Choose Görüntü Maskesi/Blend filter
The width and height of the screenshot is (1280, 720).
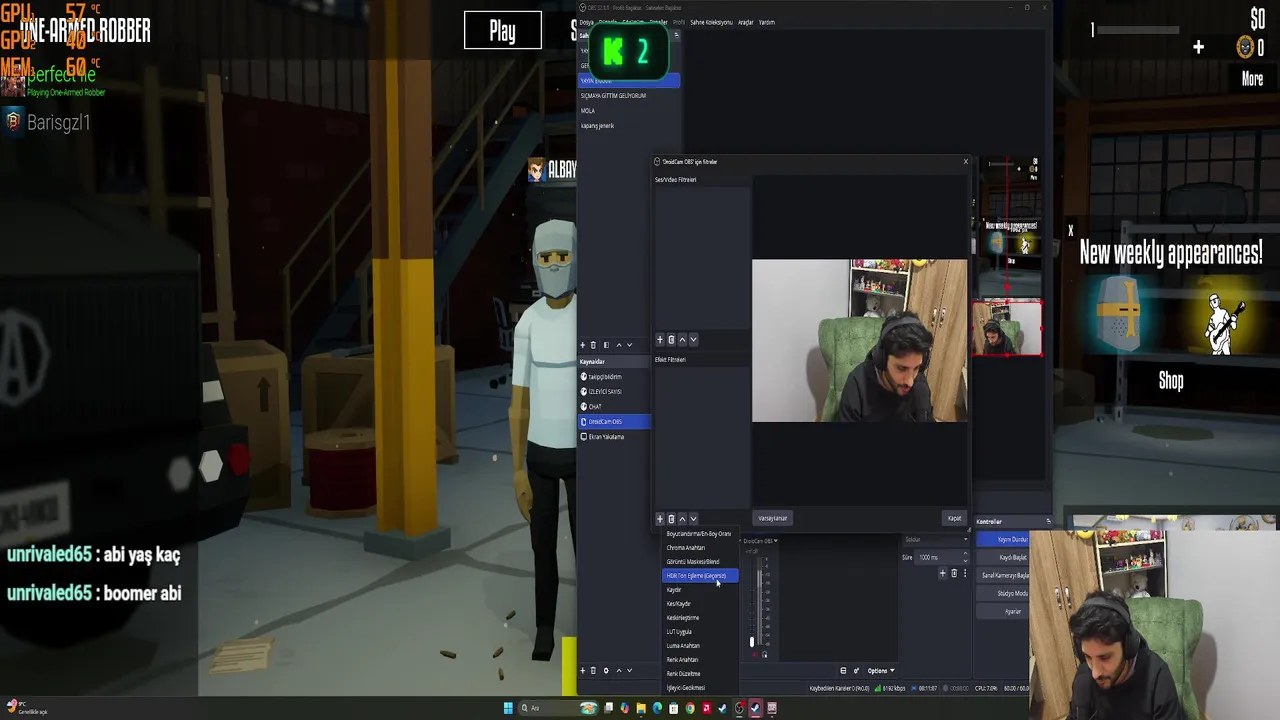coord(699,562)
